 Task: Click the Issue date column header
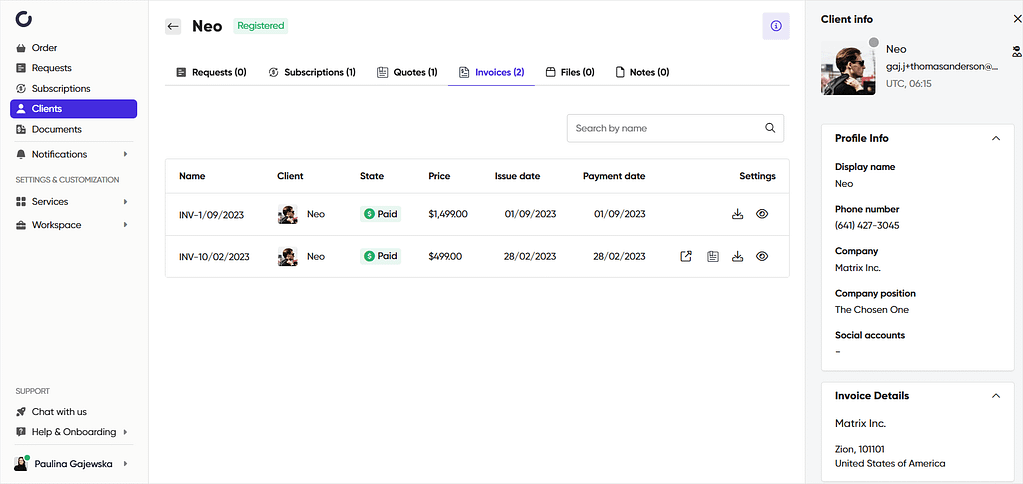point(517,176)
